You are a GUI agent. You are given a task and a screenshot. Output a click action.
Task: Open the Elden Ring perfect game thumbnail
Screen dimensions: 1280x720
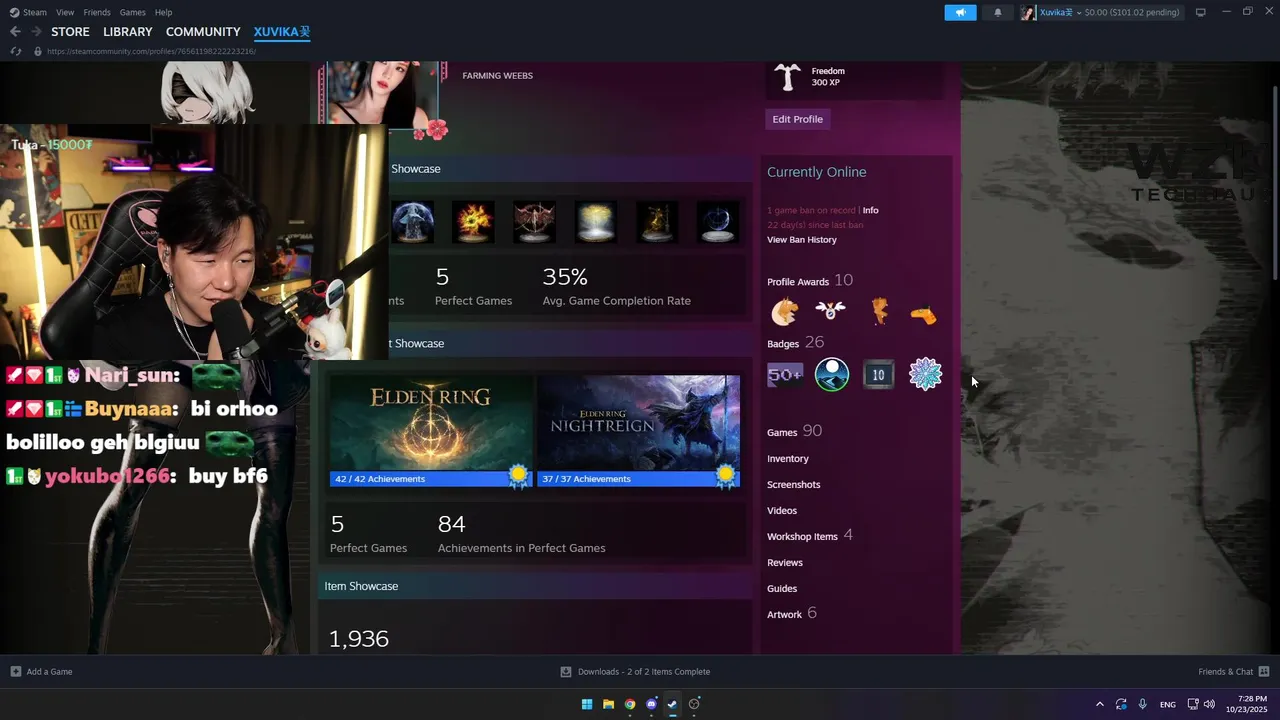431,431
